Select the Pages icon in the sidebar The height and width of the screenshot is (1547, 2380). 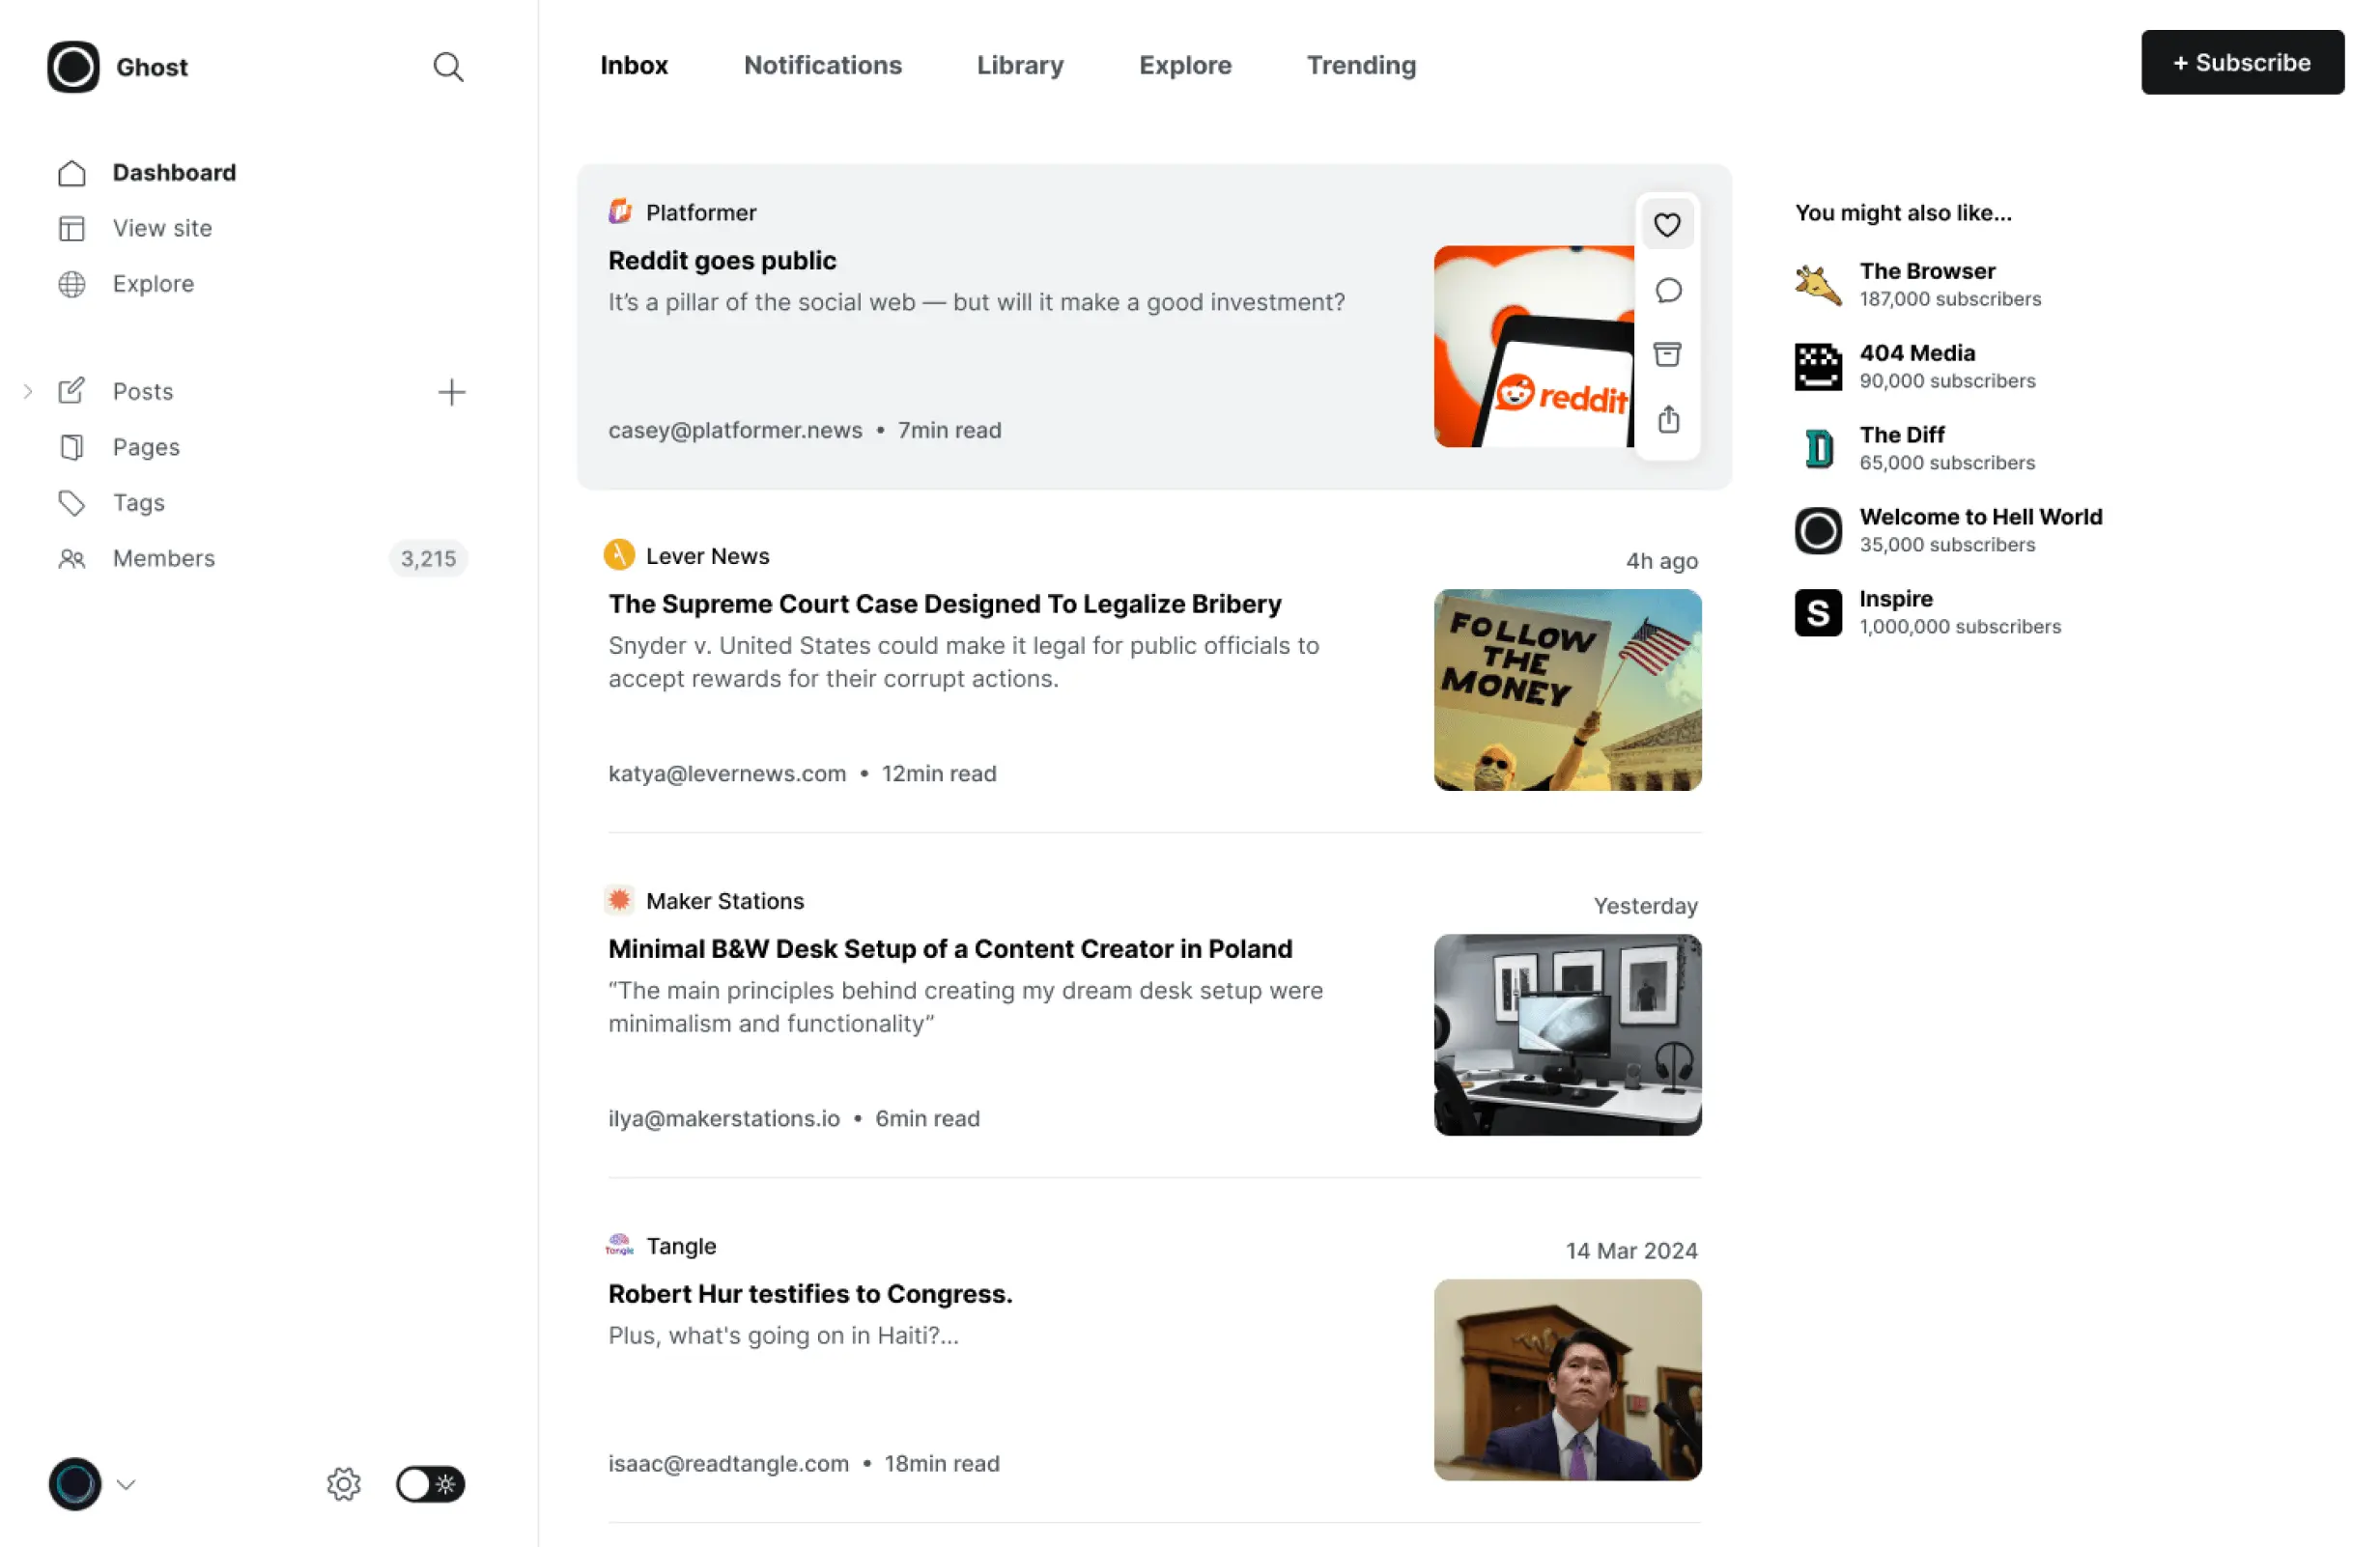[72, 447]
